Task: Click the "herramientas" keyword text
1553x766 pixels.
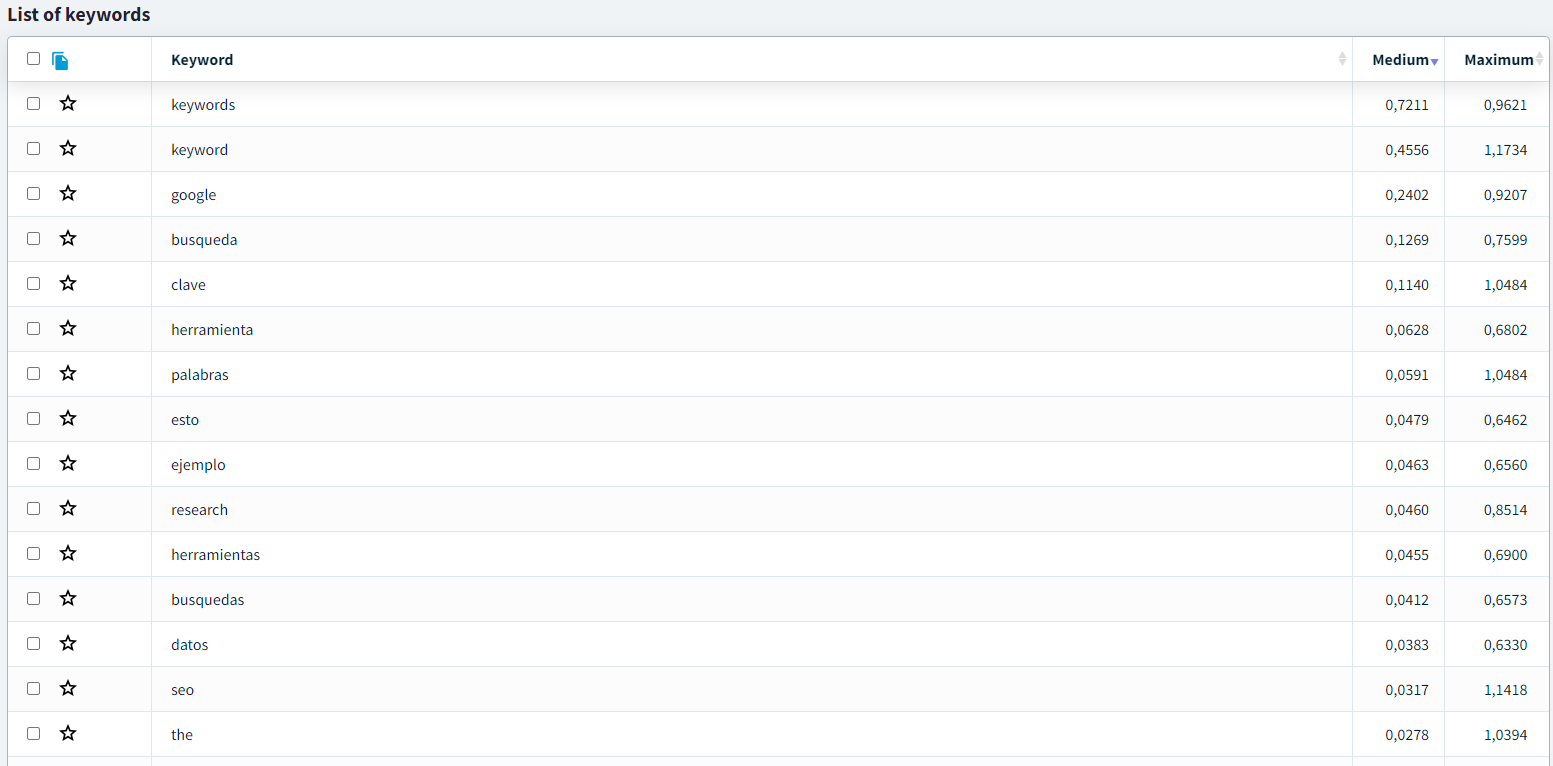Action: click(215, 555)
